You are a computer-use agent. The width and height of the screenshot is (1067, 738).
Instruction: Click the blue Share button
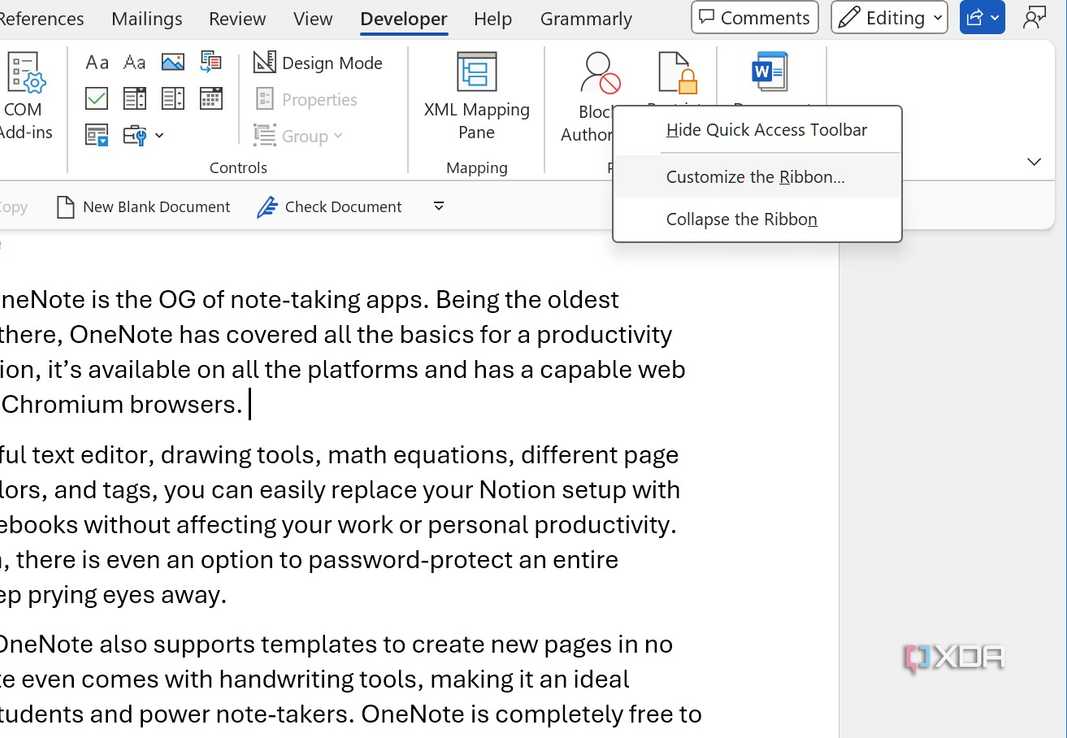tap(982, 18)
